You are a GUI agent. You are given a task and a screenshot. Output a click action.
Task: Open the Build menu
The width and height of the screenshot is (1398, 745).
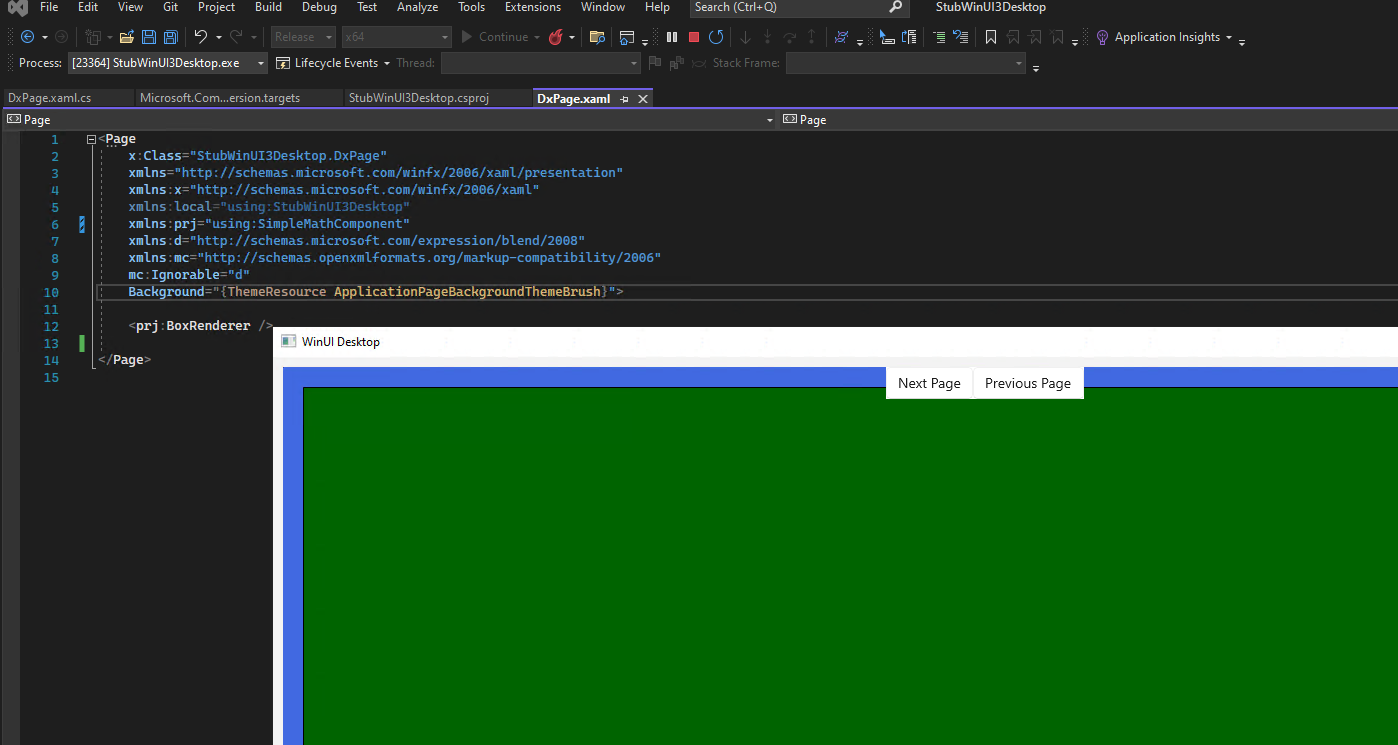click(268, 7)
